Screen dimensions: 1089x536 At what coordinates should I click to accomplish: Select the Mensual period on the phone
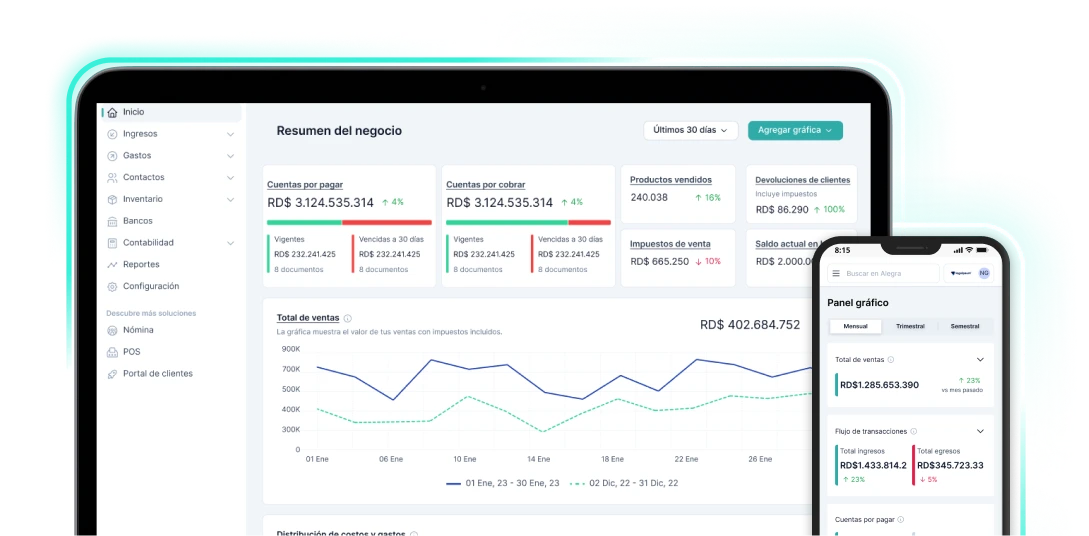(856, 326)
